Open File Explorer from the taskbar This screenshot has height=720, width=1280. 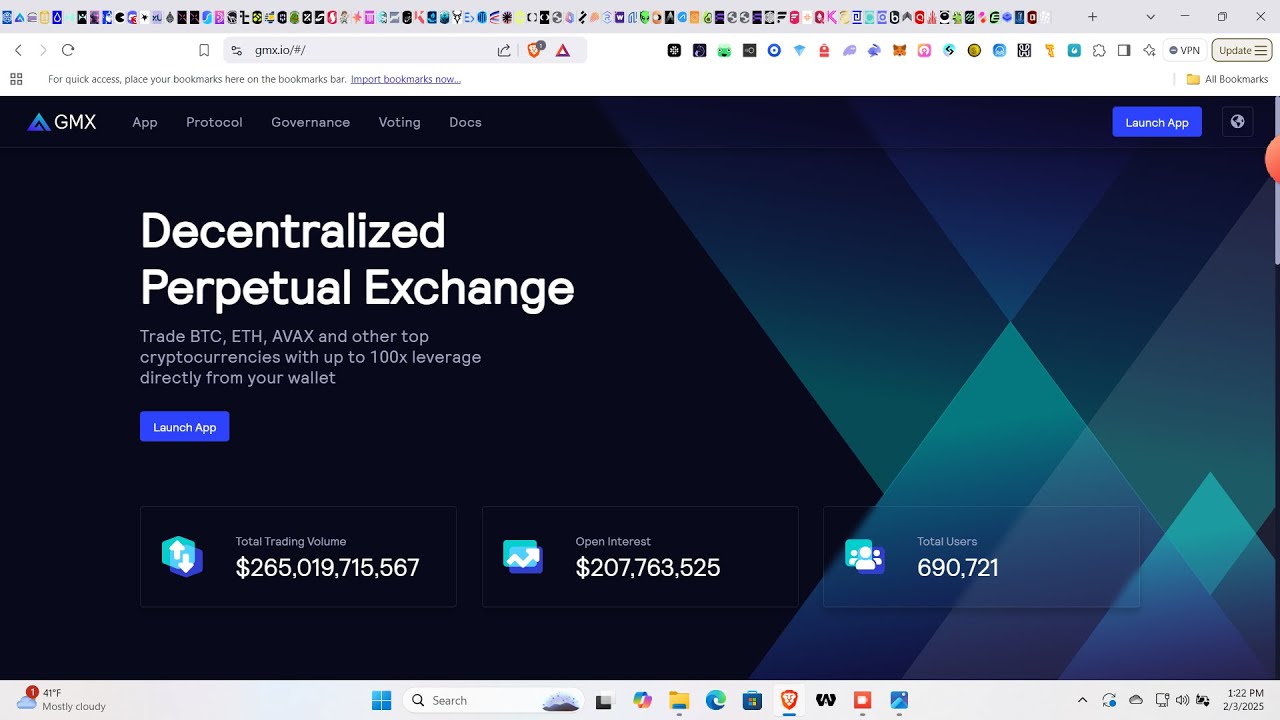(x=679, y=700)
